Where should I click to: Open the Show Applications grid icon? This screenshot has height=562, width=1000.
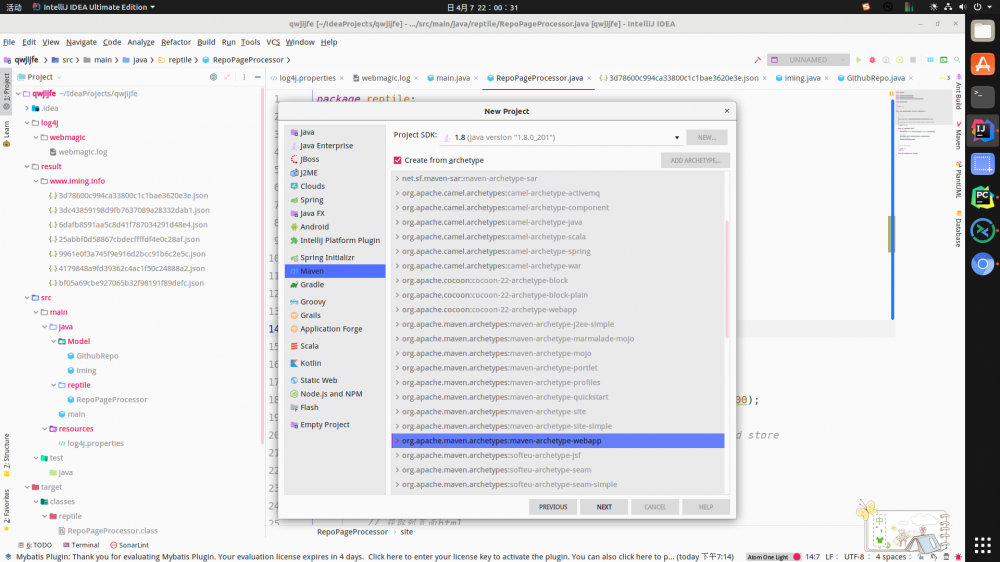982,545
